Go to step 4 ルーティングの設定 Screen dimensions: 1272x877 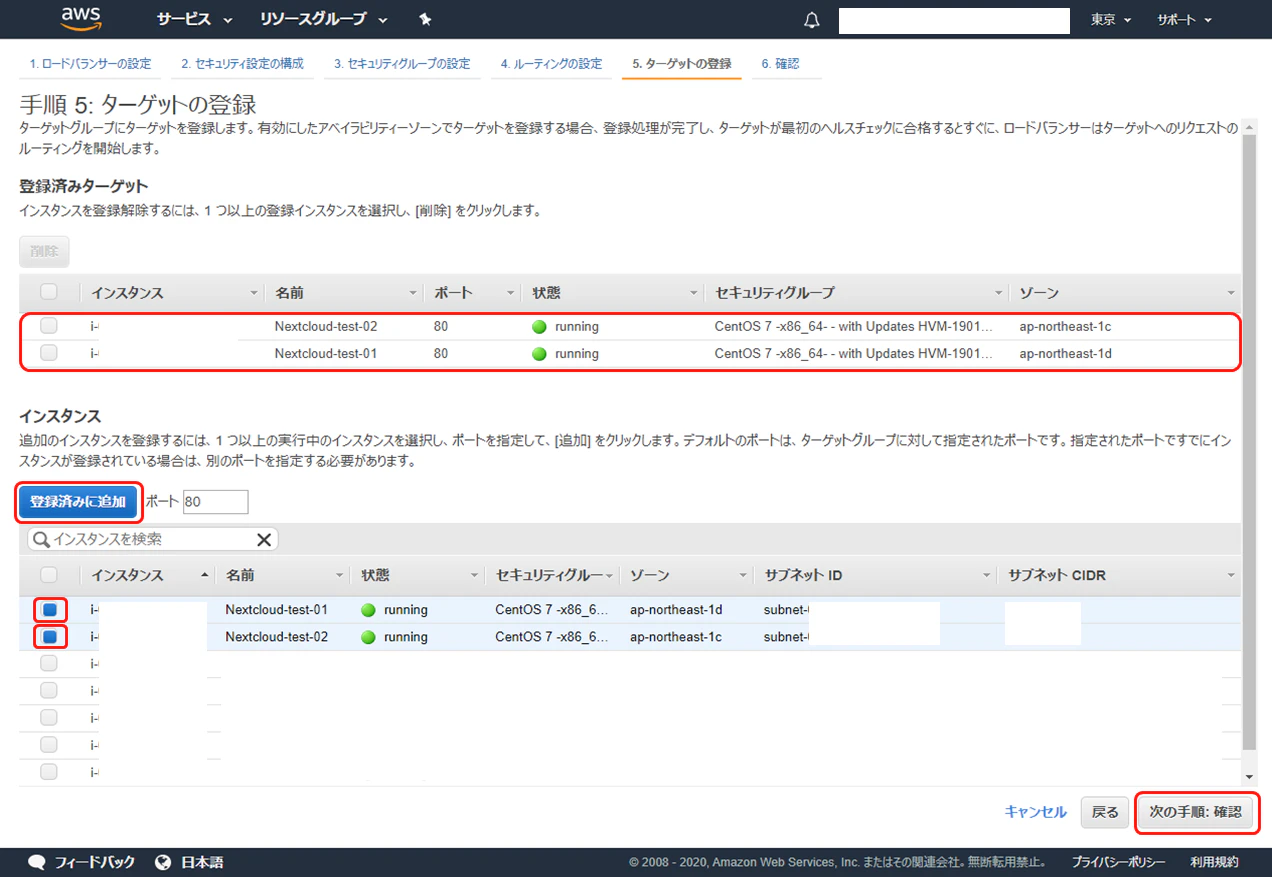pos(551,64)
